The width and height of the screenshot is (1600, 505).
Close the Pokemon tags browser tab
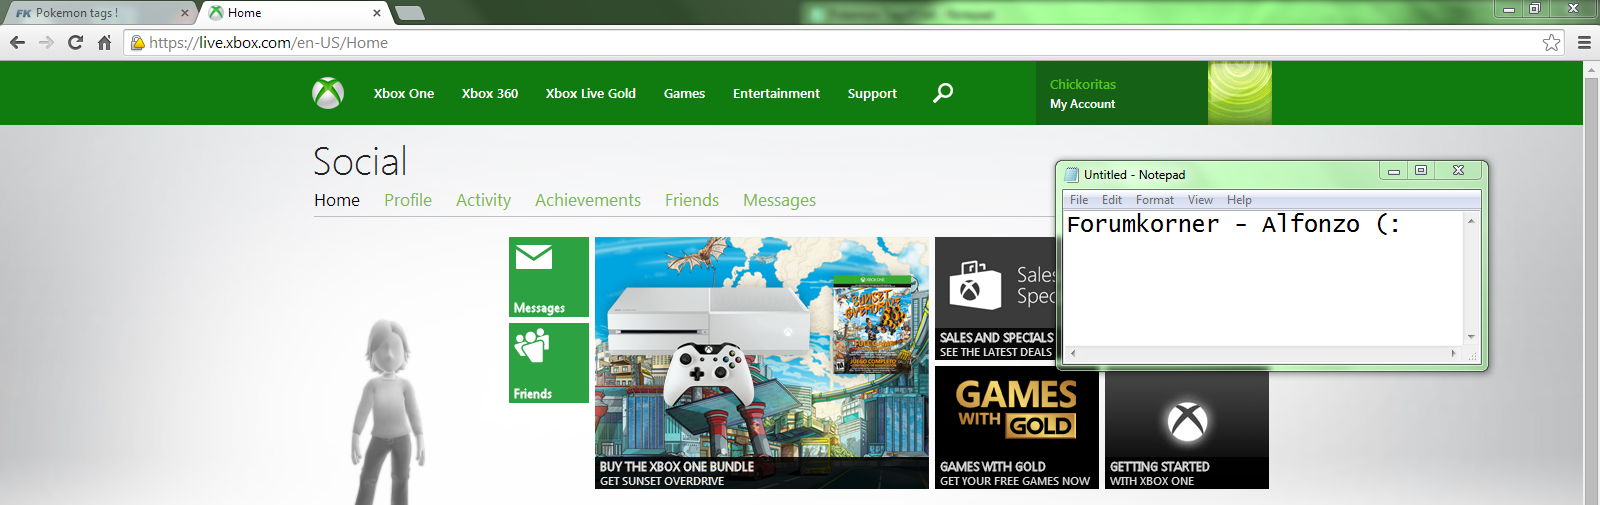(x=185, y=13)
